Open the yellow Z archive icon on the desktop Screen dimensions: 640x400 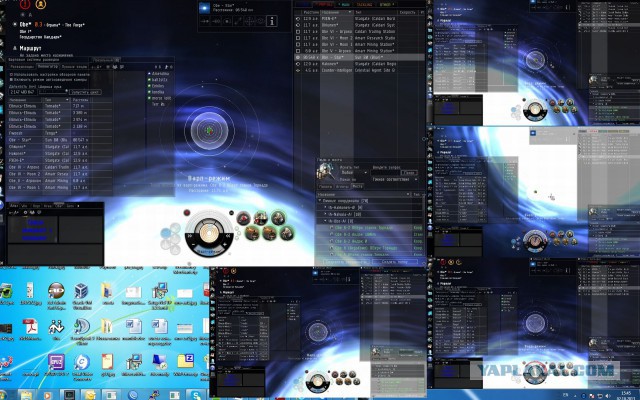click(x=185, y=361)
